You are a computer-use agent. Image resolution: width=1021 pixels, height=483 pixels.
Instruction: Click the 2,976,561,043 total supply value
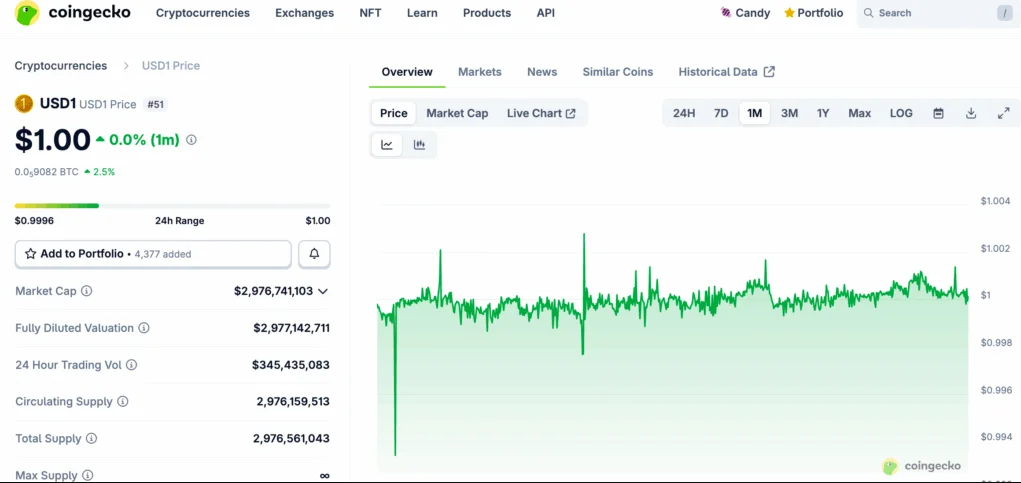pyautogui.click(x=292, y=439)
